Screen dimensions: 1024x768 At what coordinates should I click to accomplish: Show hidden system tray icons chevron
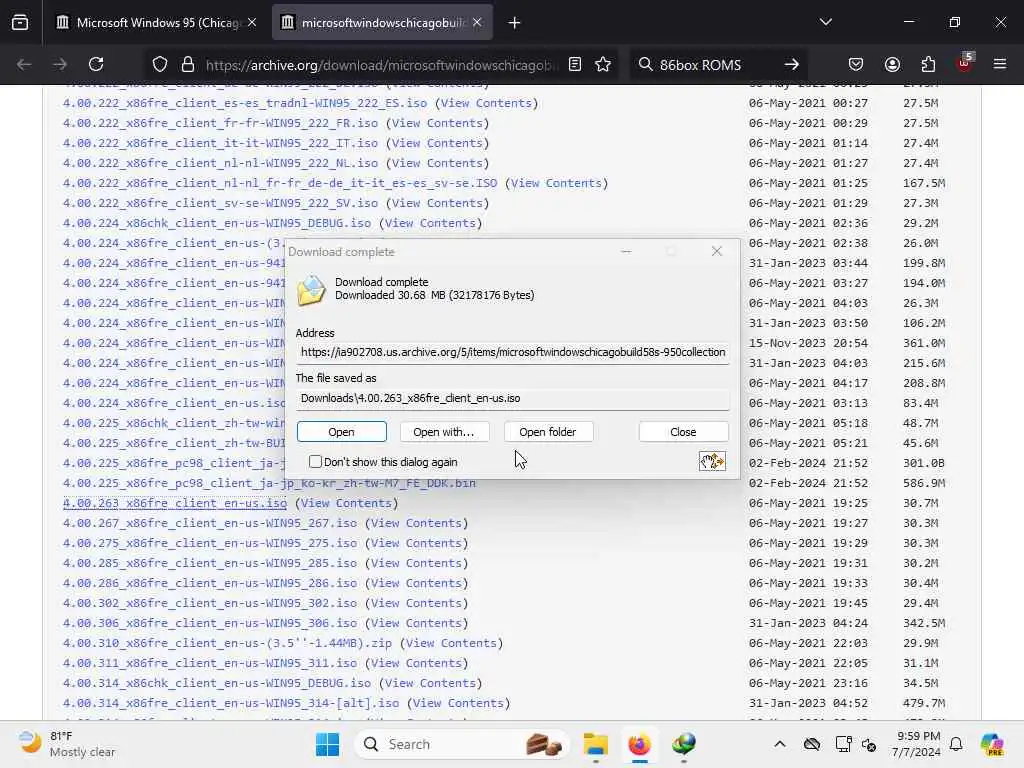coord(780,744)
